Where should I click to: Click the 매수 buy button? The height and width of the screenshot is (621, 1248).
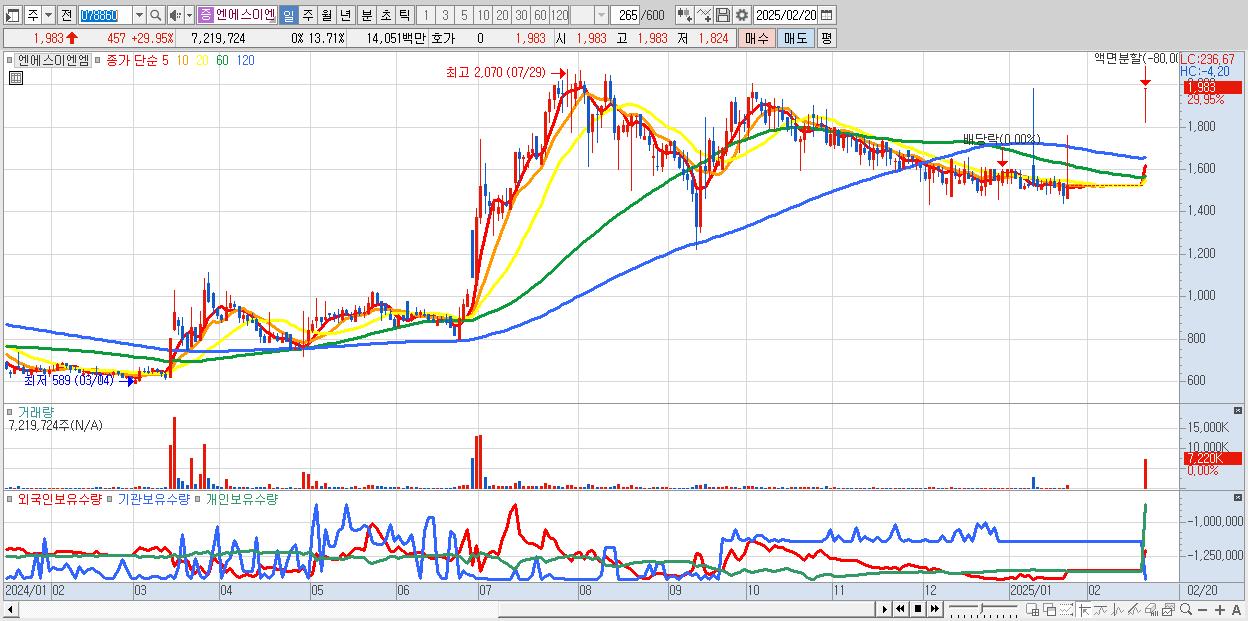[756, 38]
